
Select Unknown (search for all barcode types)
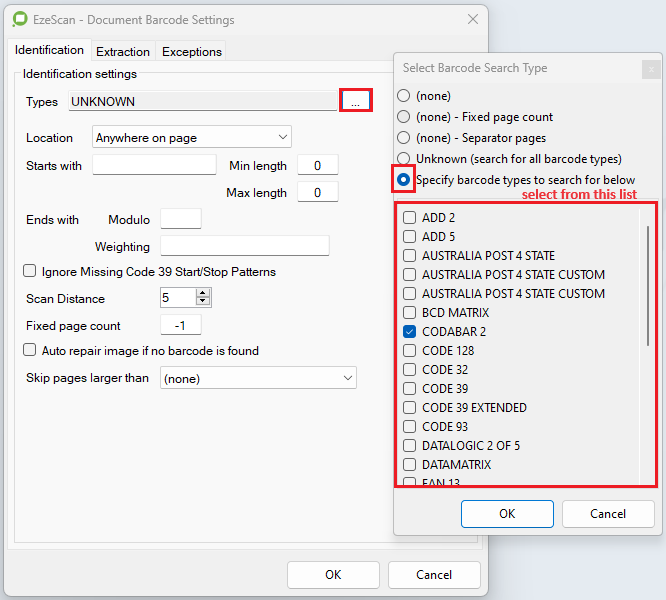pos(404,159)
